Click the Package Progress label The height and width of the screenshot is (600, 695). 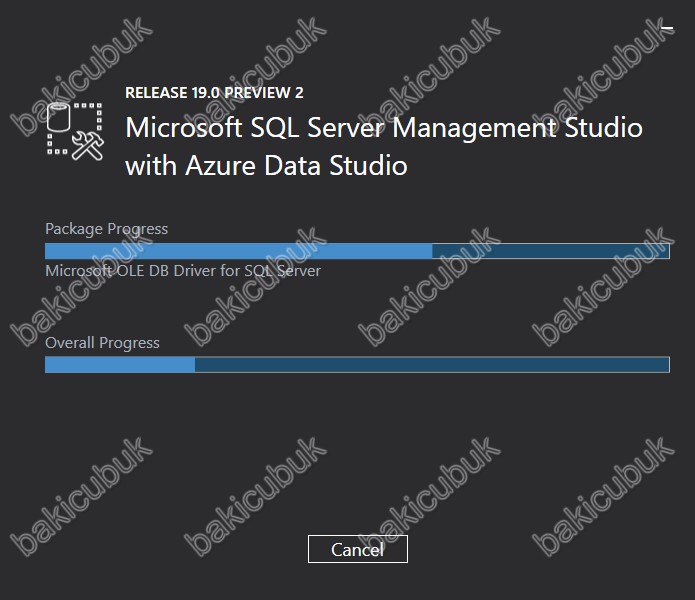(x=106, y=229)
